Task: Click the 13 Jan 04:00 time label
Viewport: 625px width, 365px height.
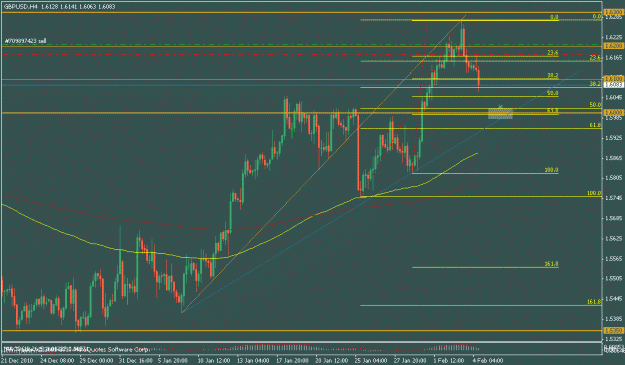Action: click(x=252, y=361)
